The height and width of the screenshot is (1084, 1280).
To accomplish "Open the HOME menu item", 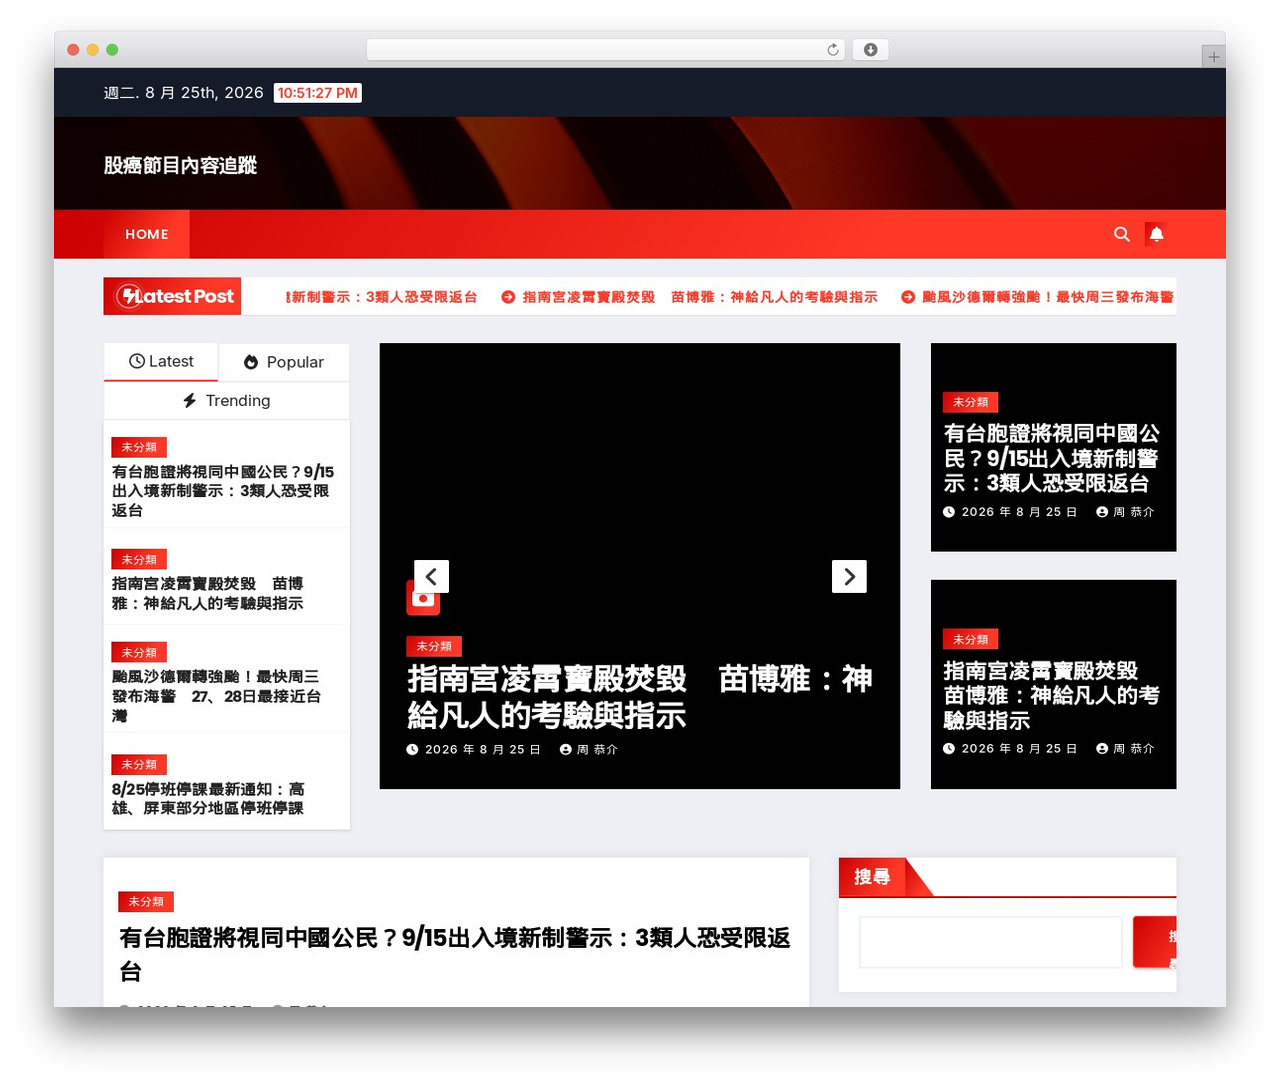I will tap(147, 234).
